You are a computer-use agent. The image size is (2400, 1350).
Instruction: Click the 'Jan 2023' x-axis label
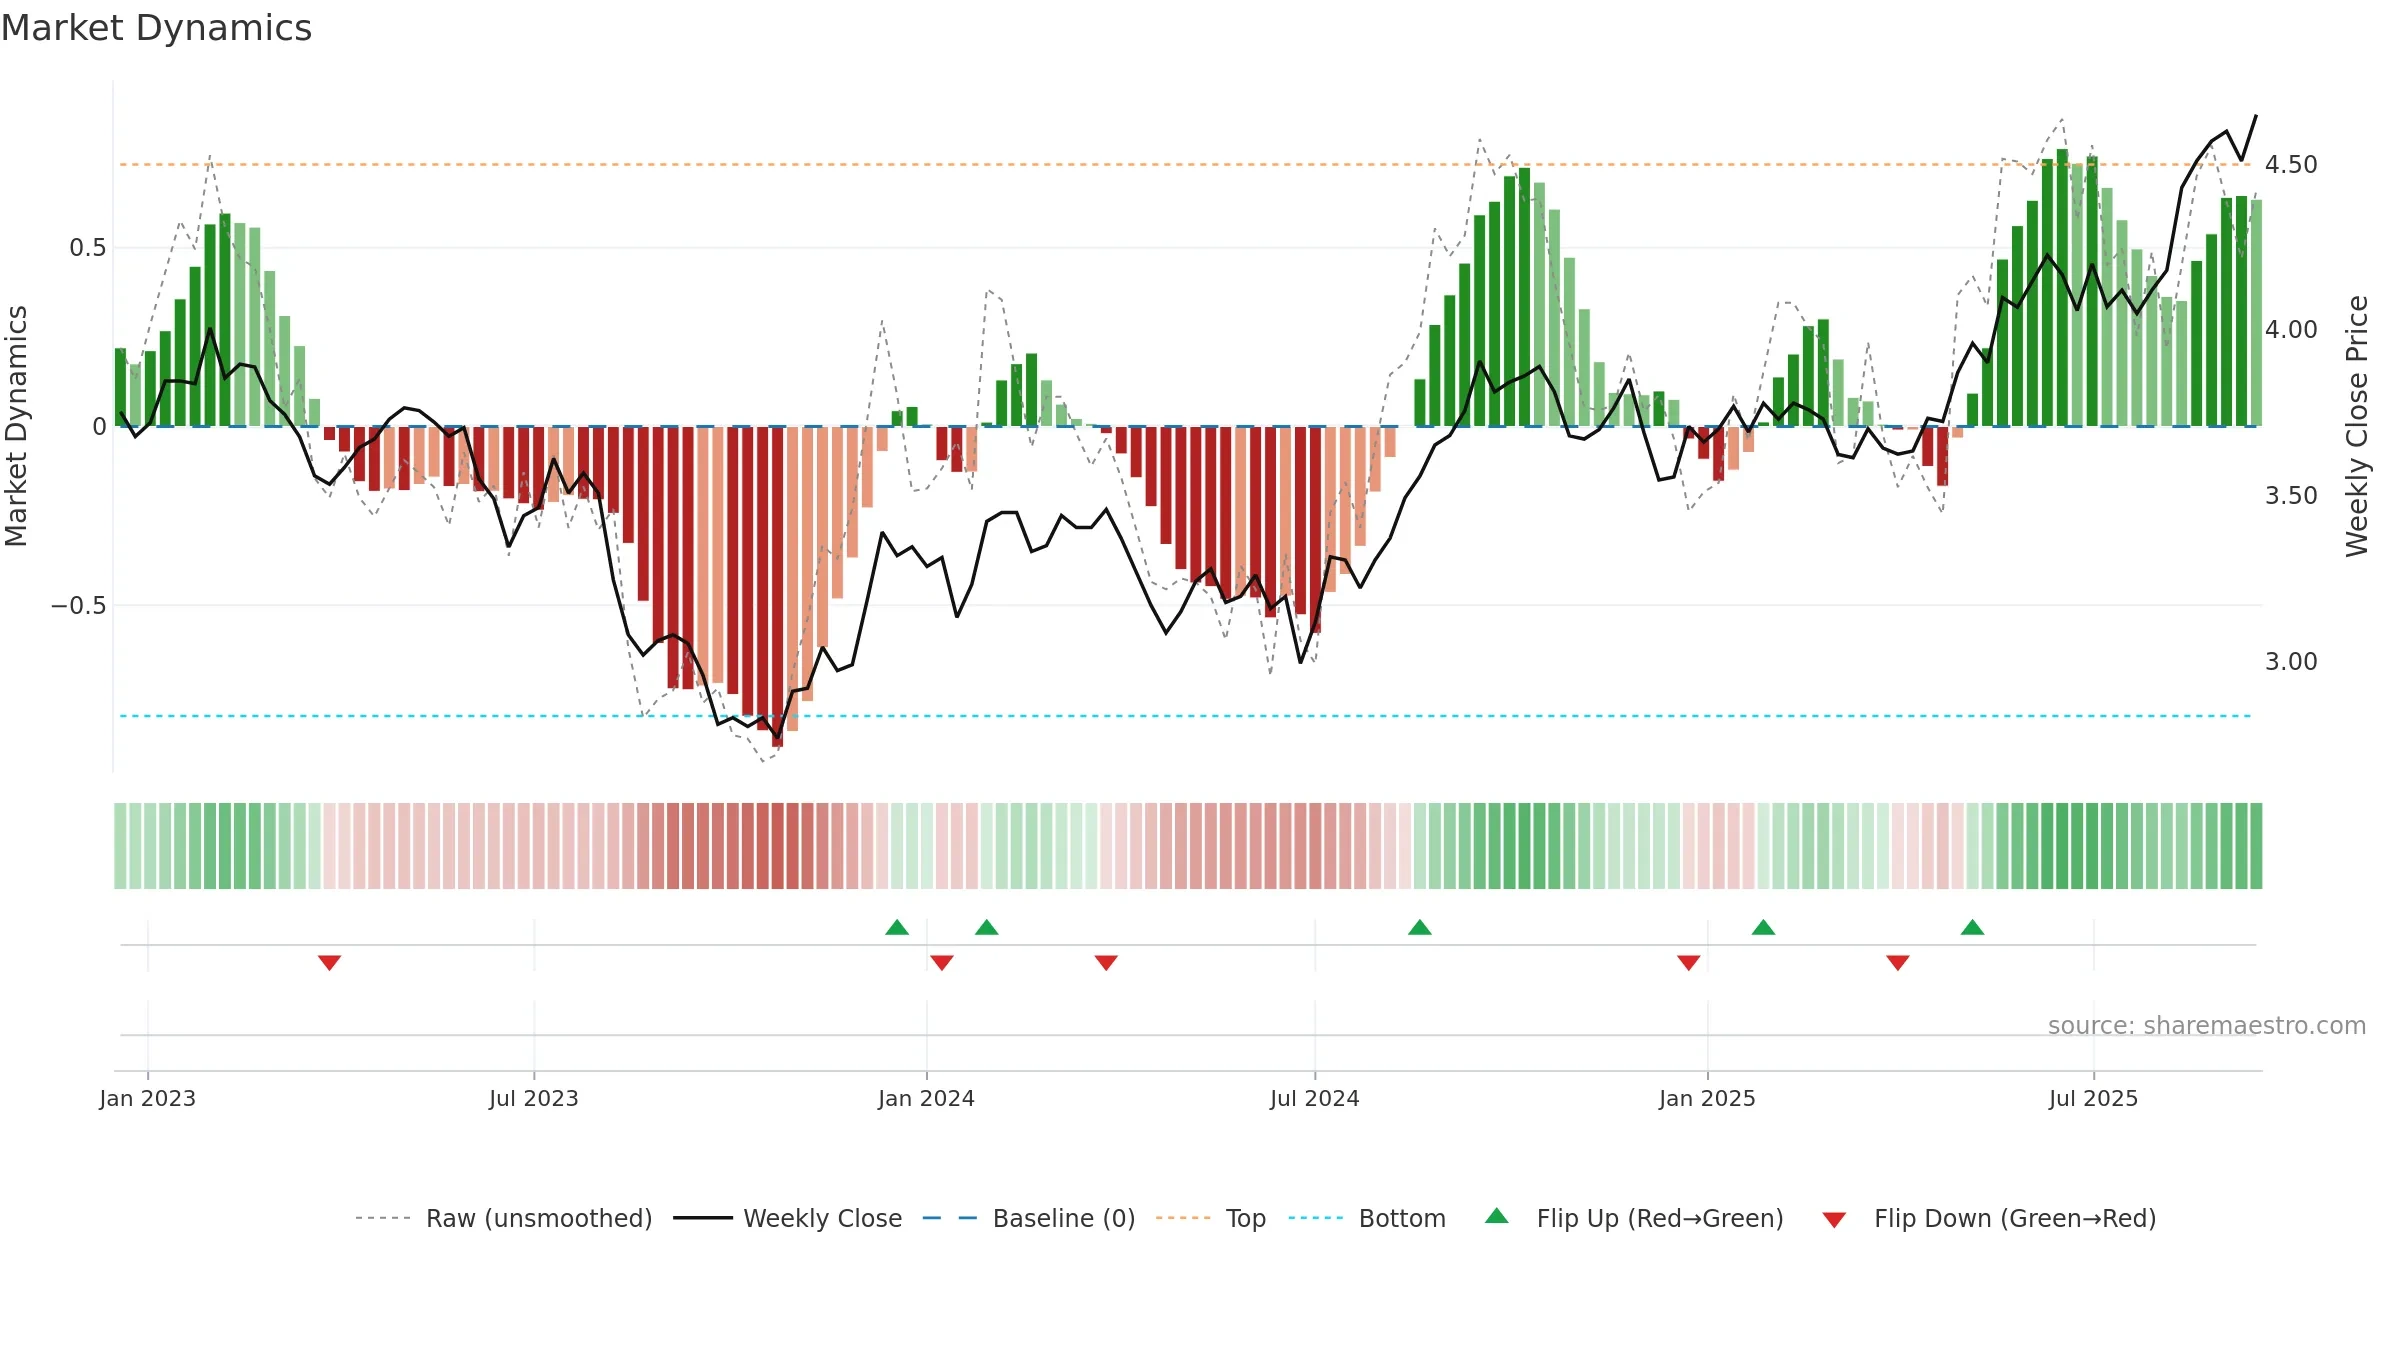click(x=148, y=1098)
